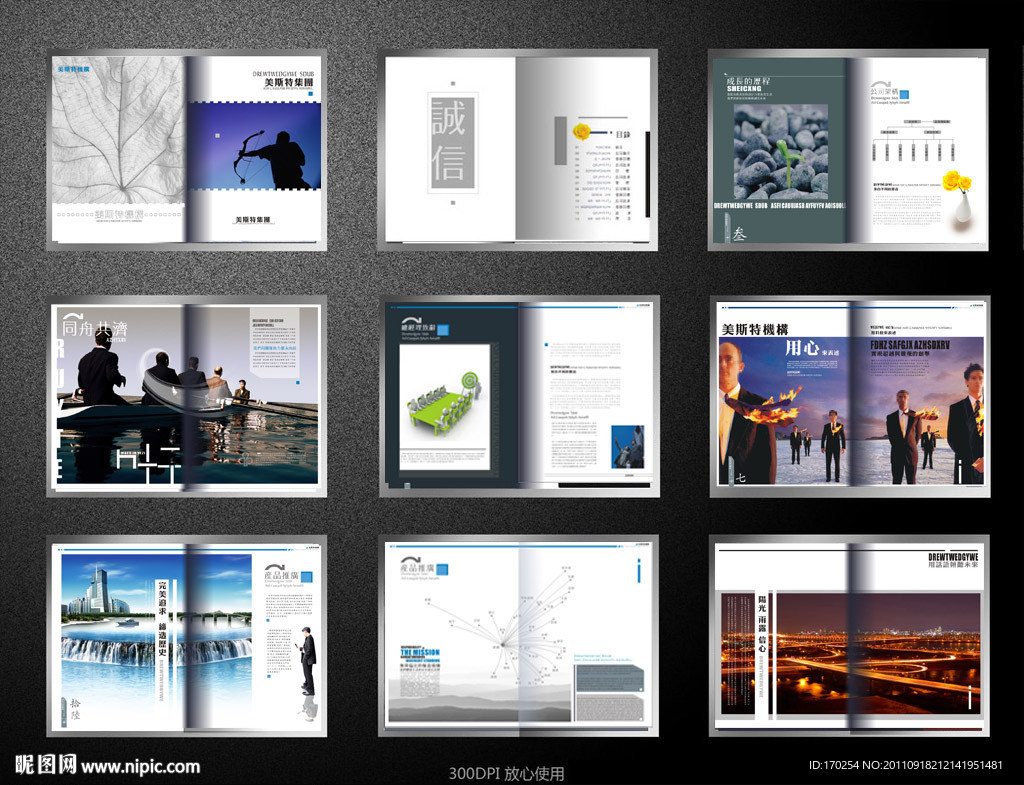1024x785 pixels.
Task: Click the sprout among pebbles photo
Action: pyautogui.click(x=781, y=152)
